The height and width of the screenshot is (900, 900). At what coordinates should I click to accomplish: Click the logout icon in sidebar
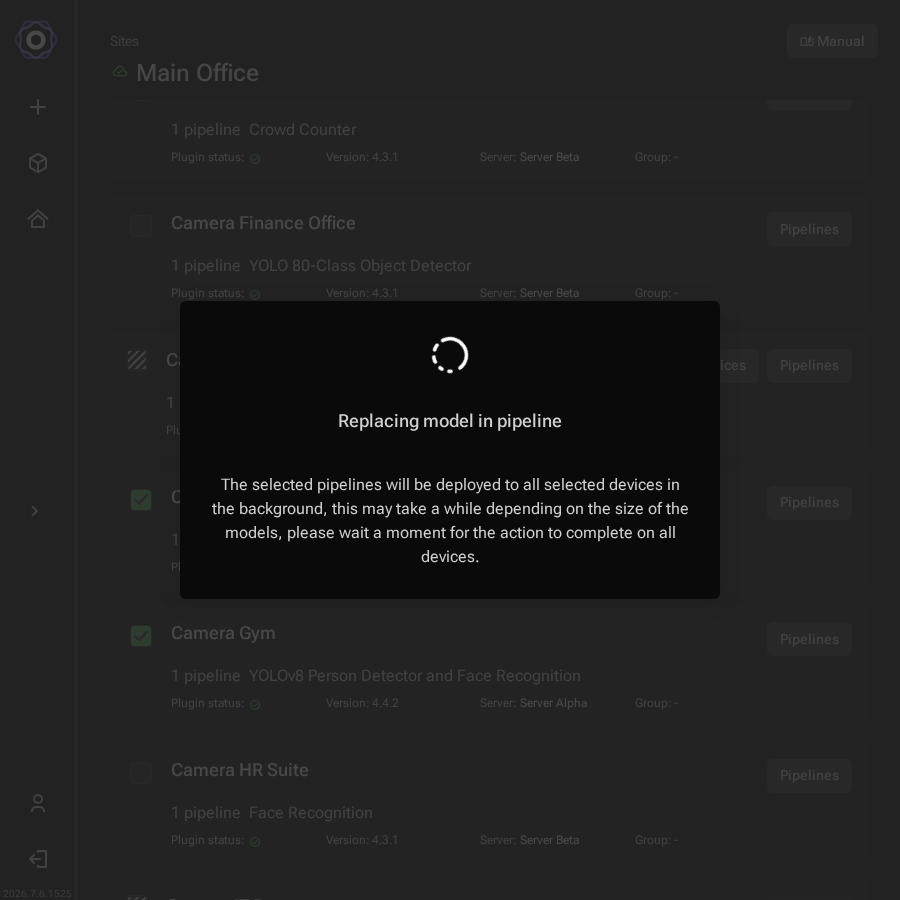click(x=38, y=859)
